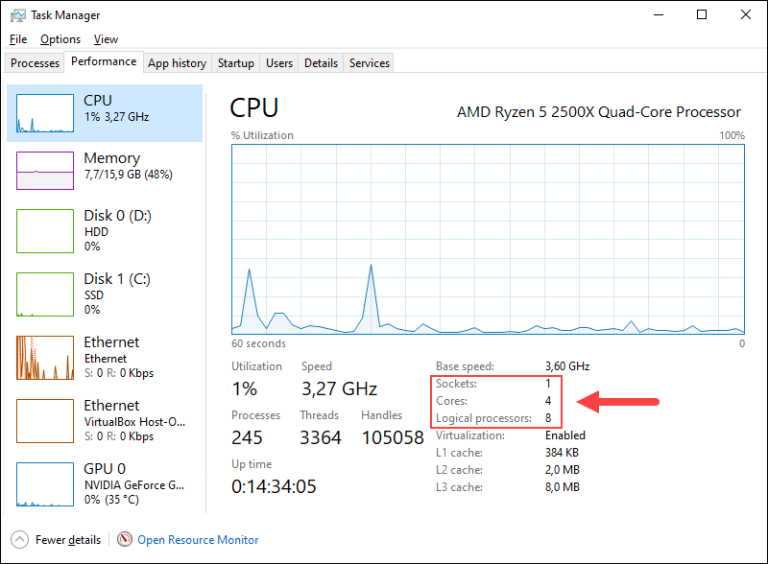The image size is (768, 564).
Task: Open the File menu
Action: click(x=18, y=39)
